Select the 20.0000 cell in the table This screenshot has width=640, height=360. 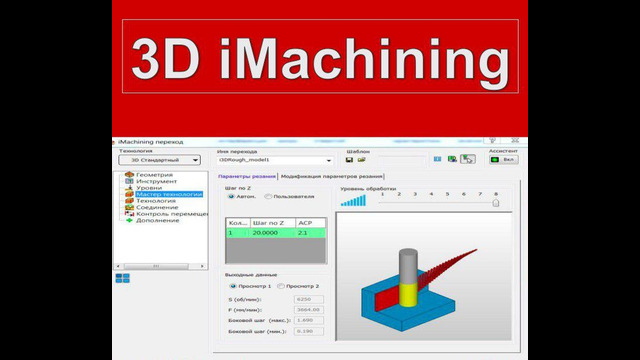[273, 233]
